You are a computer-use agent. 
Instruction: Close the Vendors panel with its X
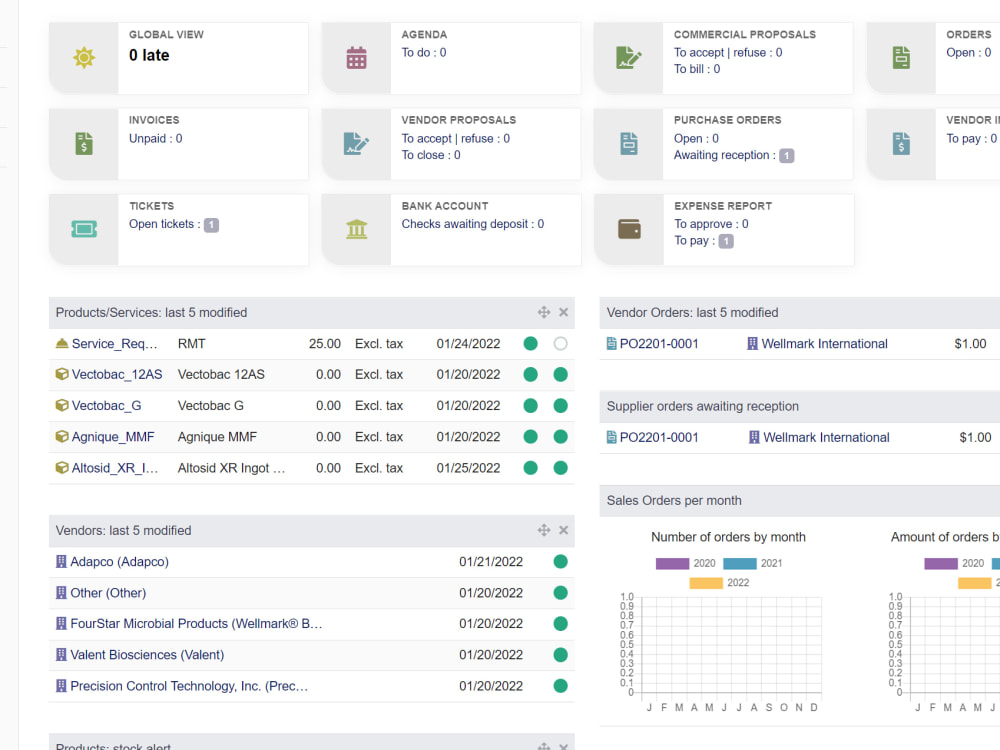[x=563, y=530]
